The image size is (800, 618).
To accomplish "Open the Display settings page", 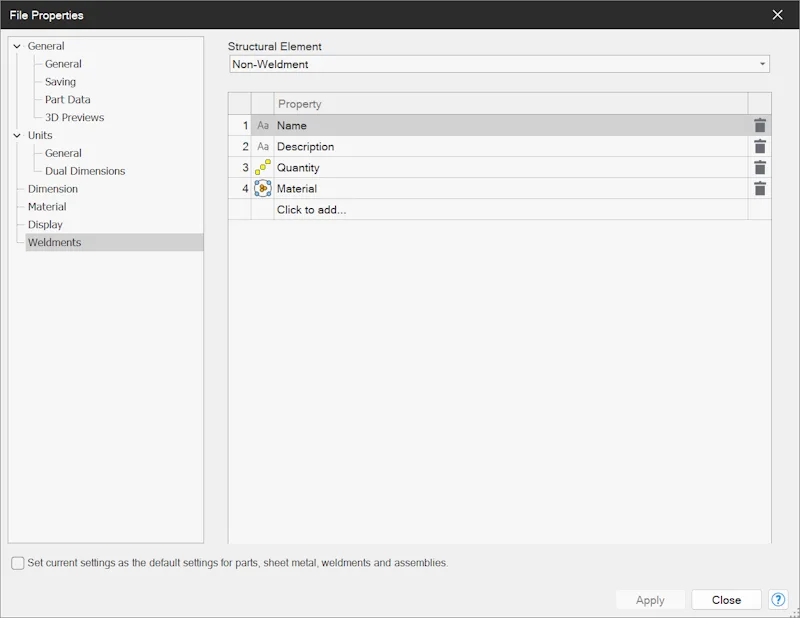I will 45,225.
